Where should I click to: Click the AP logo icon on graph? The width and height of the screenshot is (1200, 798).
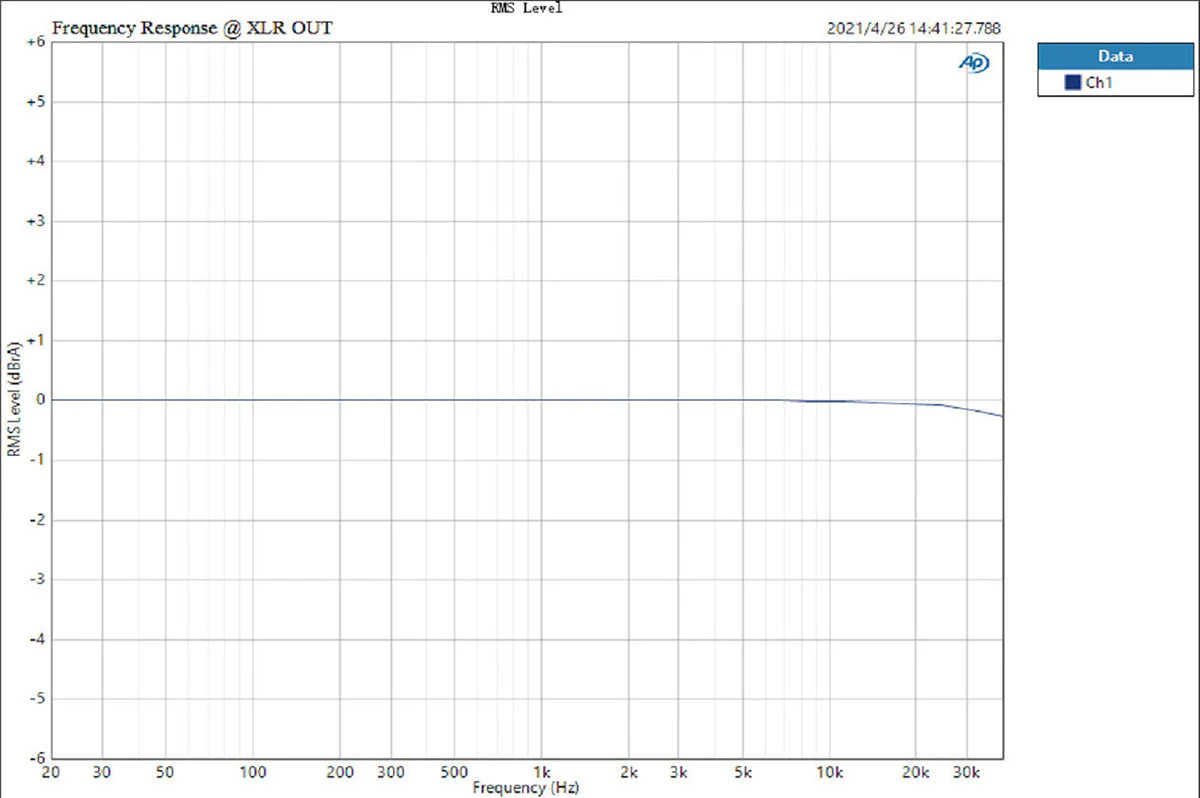974,62
